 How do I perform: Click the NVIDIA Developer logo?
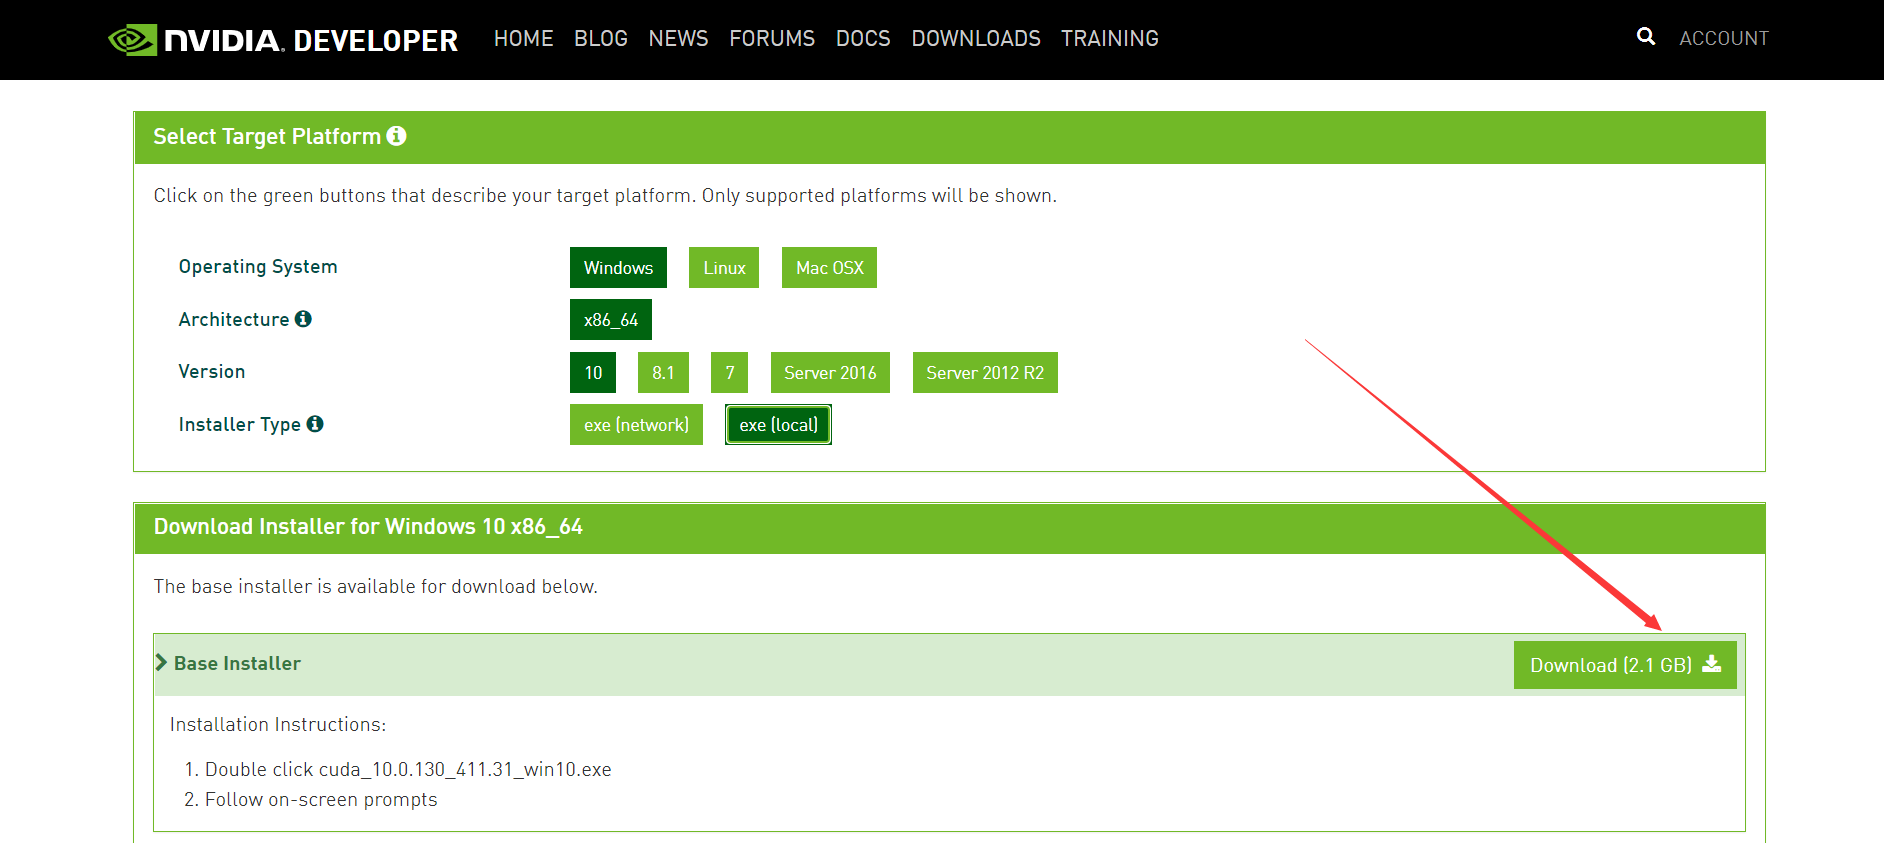coord(283,40)
